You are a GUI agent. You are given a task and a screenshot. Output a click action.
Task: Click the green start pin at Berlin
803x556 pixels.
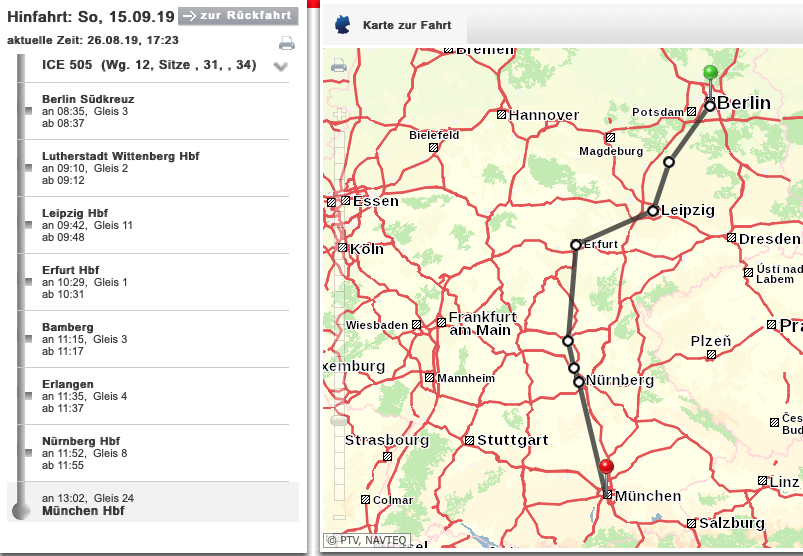click(x=710, y=74)
